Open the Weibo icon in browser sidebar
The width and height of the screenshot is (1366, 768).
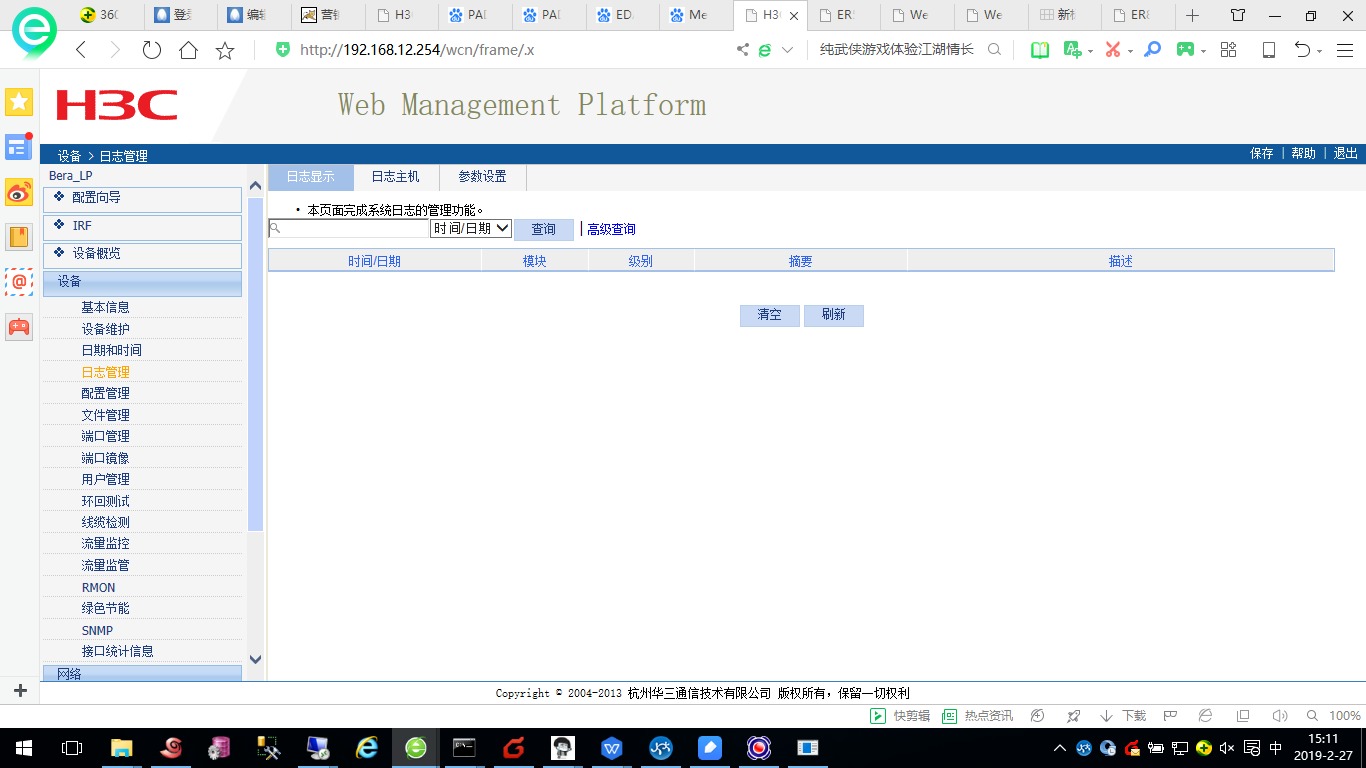(19, 192)
